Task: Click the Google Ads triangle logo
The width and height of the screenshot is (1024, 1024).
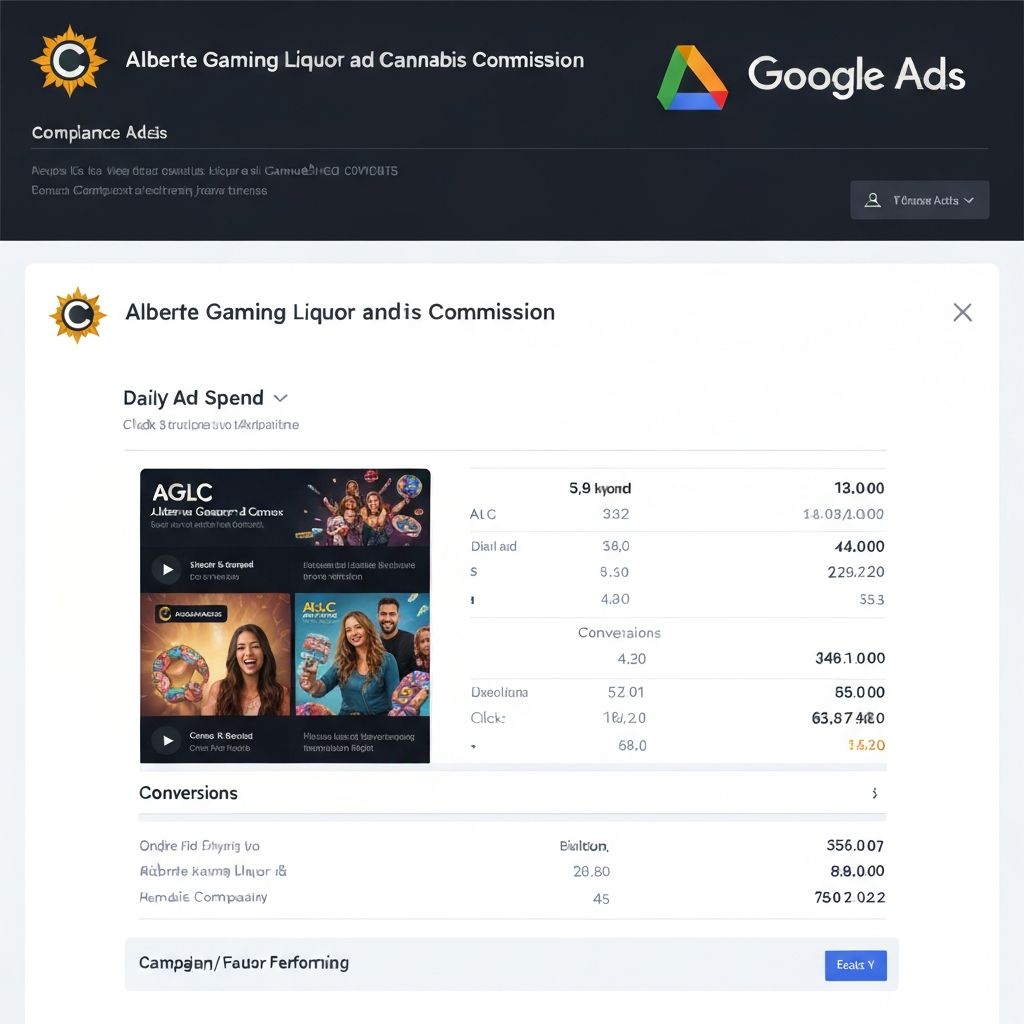Action: 692,78
